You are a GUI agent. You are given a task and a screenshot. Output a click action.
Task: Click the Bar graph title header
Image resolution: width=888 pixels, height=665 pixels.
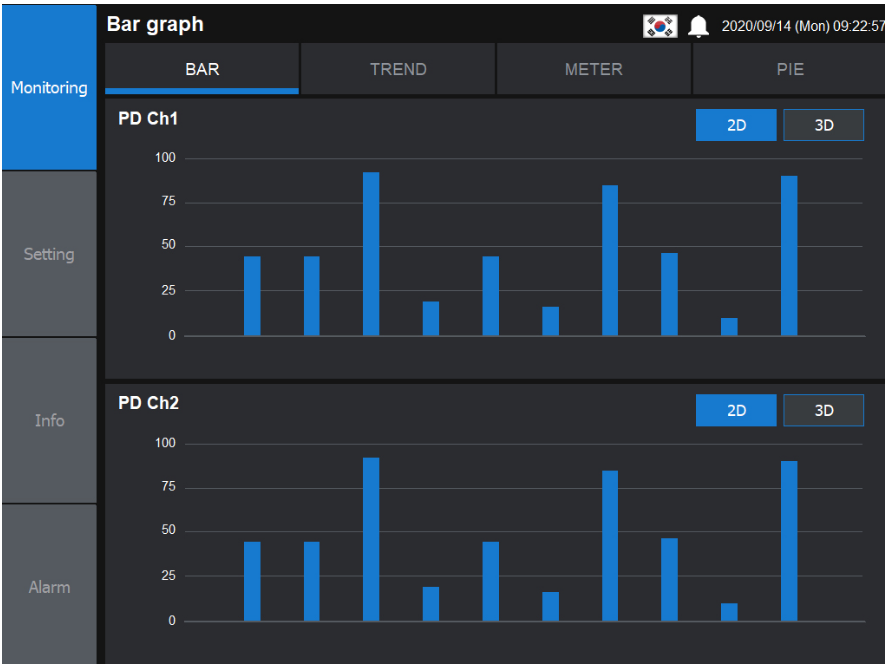click(x=156, y=24)
